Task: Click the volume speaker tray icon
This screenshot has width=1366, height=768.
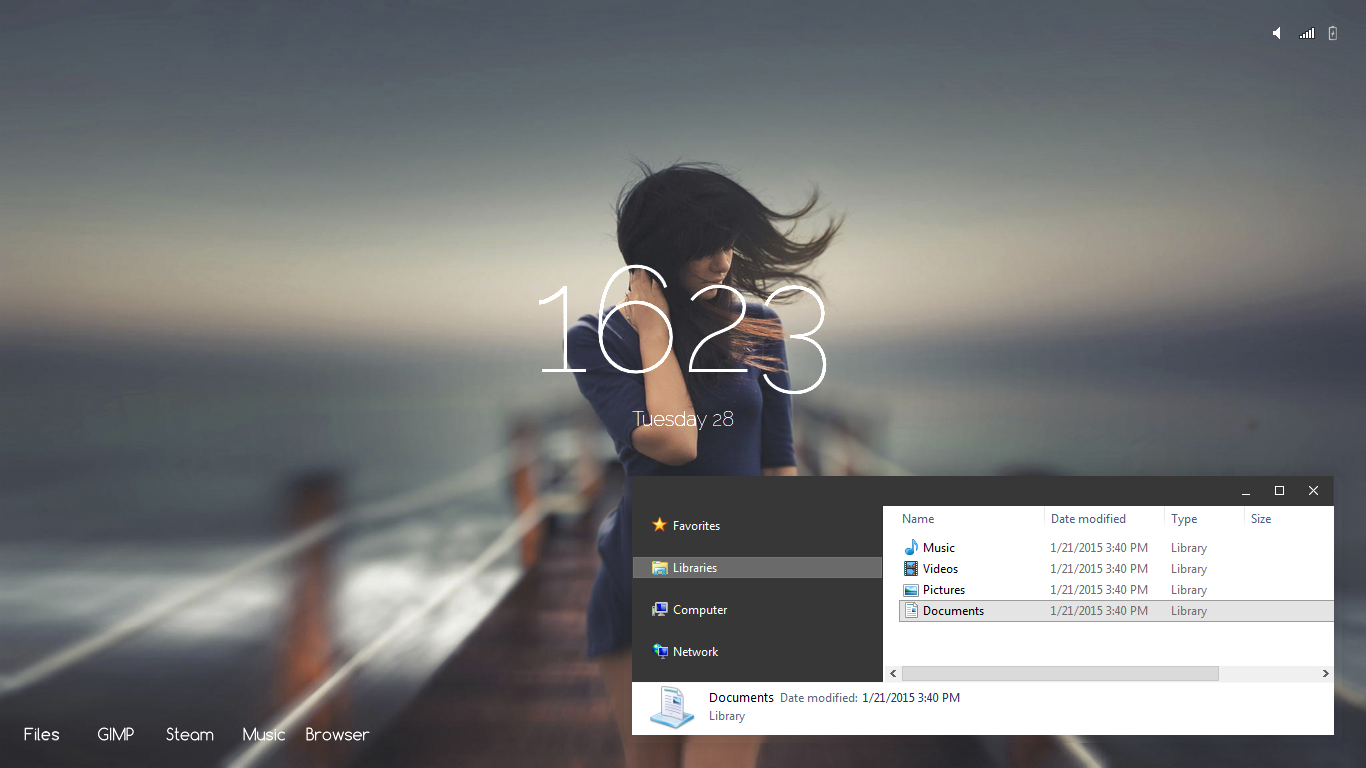Action: tap(1277, 33)
